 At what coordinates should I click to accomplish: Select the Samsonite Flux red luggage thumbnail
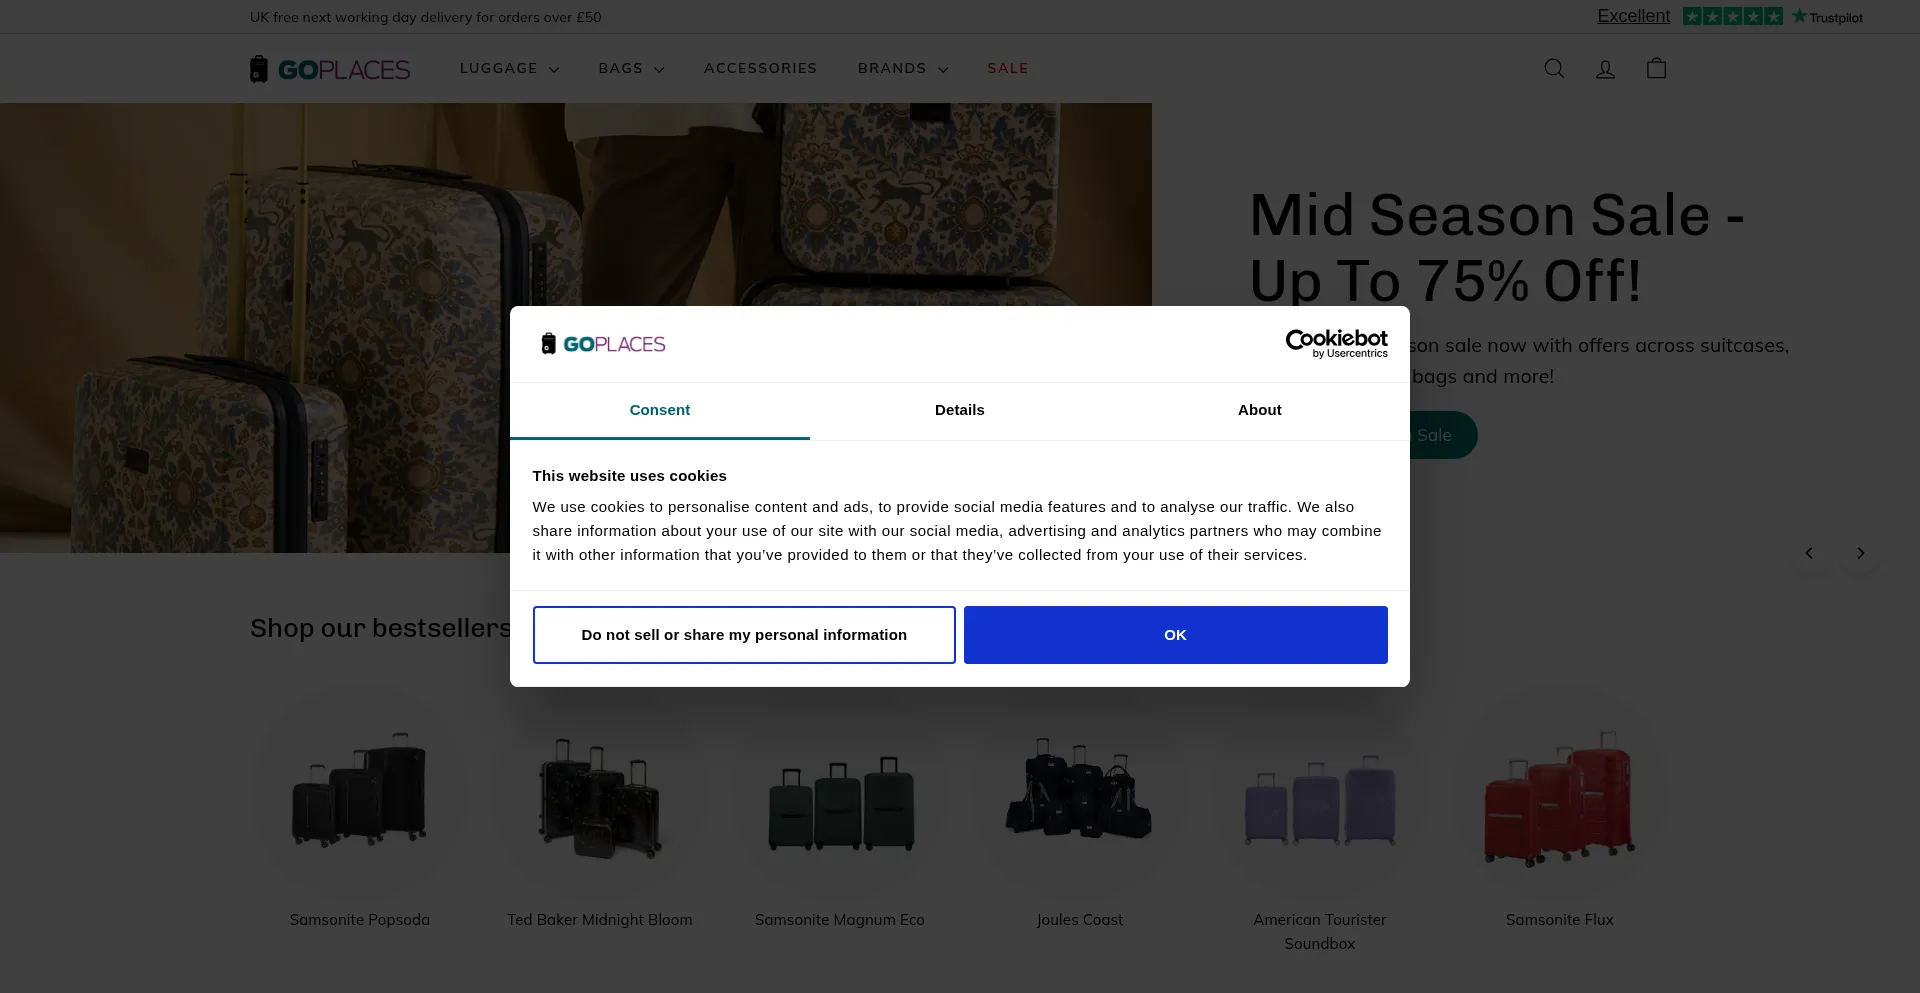click(1559, 797)
